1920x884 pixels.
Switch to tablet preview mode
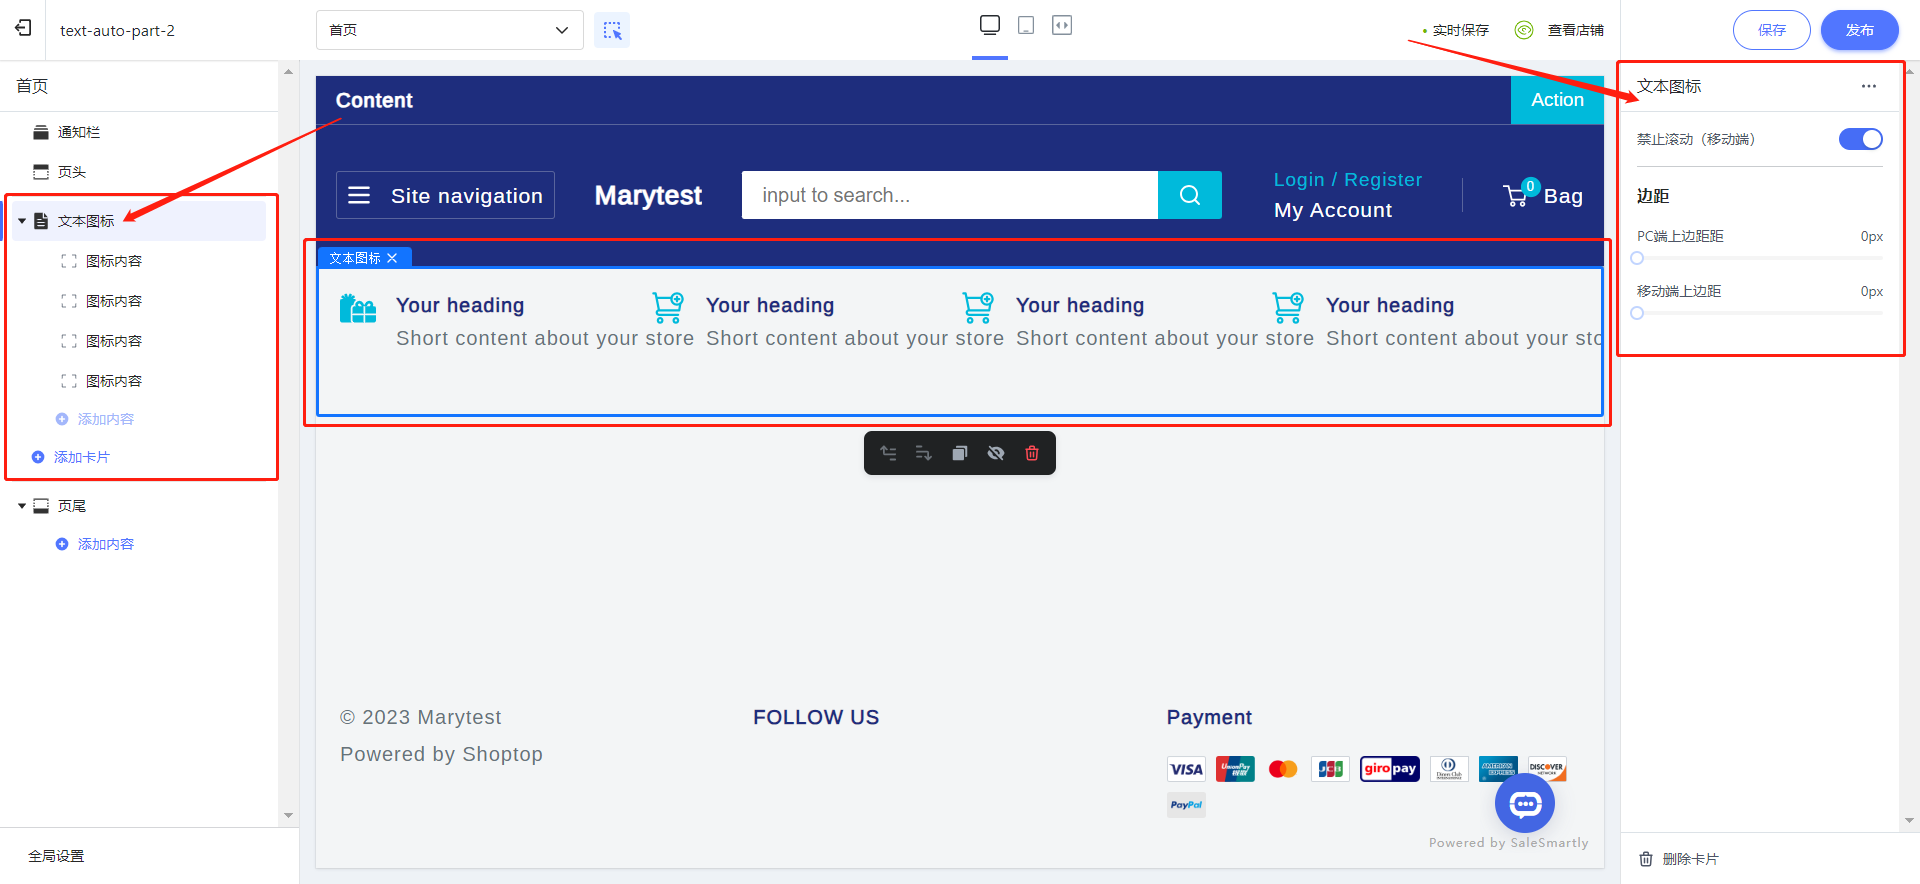point(1026,25)
